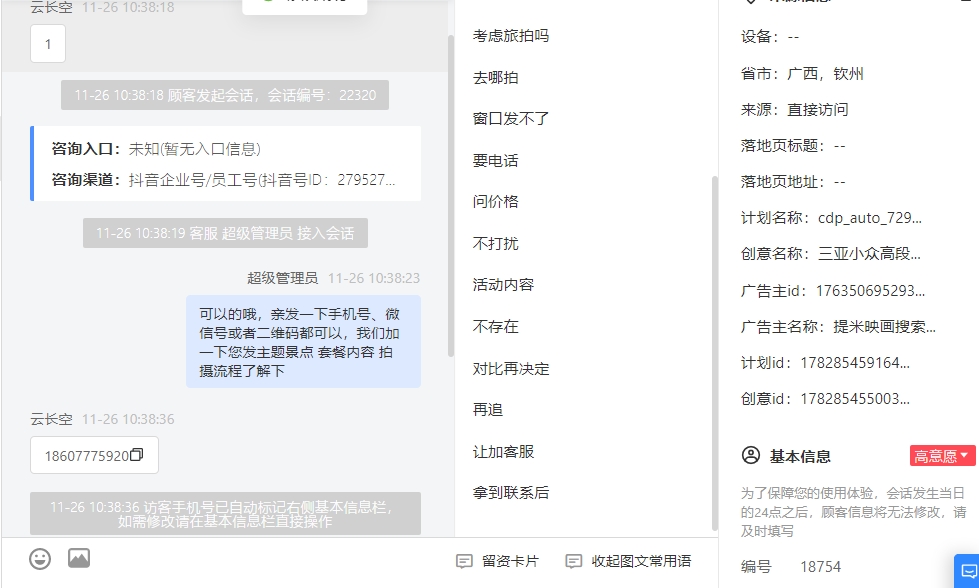The height and width of the screenshot is (588, 979).
Task: Click the sender label 超级管理员
Action: pyautogui.click(x=282, y=278)
